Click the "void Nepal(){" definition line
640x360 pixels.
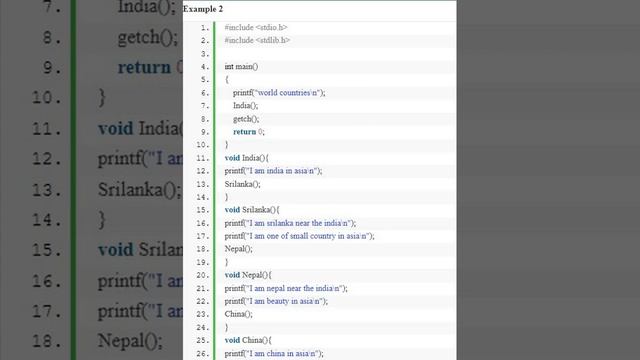pos(248,275)
